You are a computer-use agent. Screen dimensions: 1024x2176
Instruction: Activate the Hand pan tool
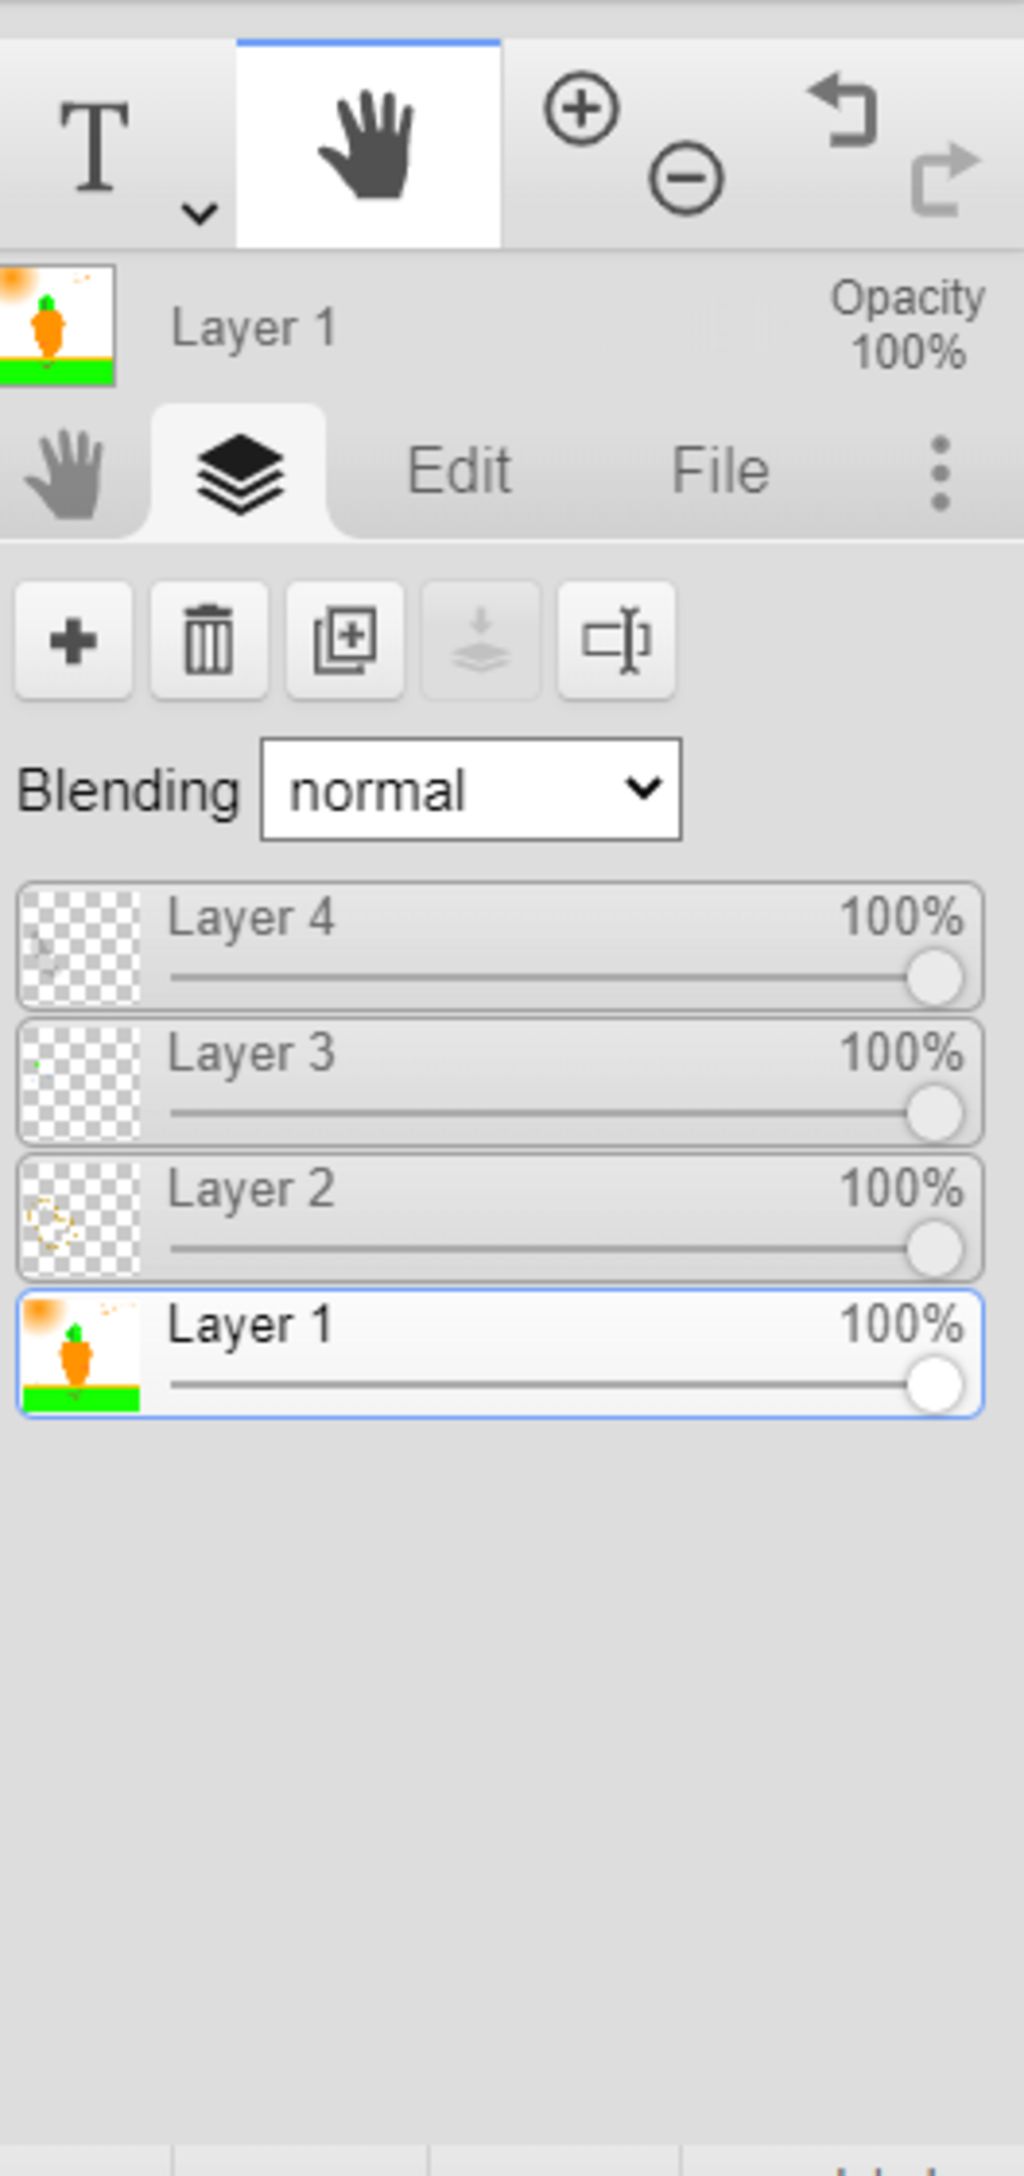[368, 146]
